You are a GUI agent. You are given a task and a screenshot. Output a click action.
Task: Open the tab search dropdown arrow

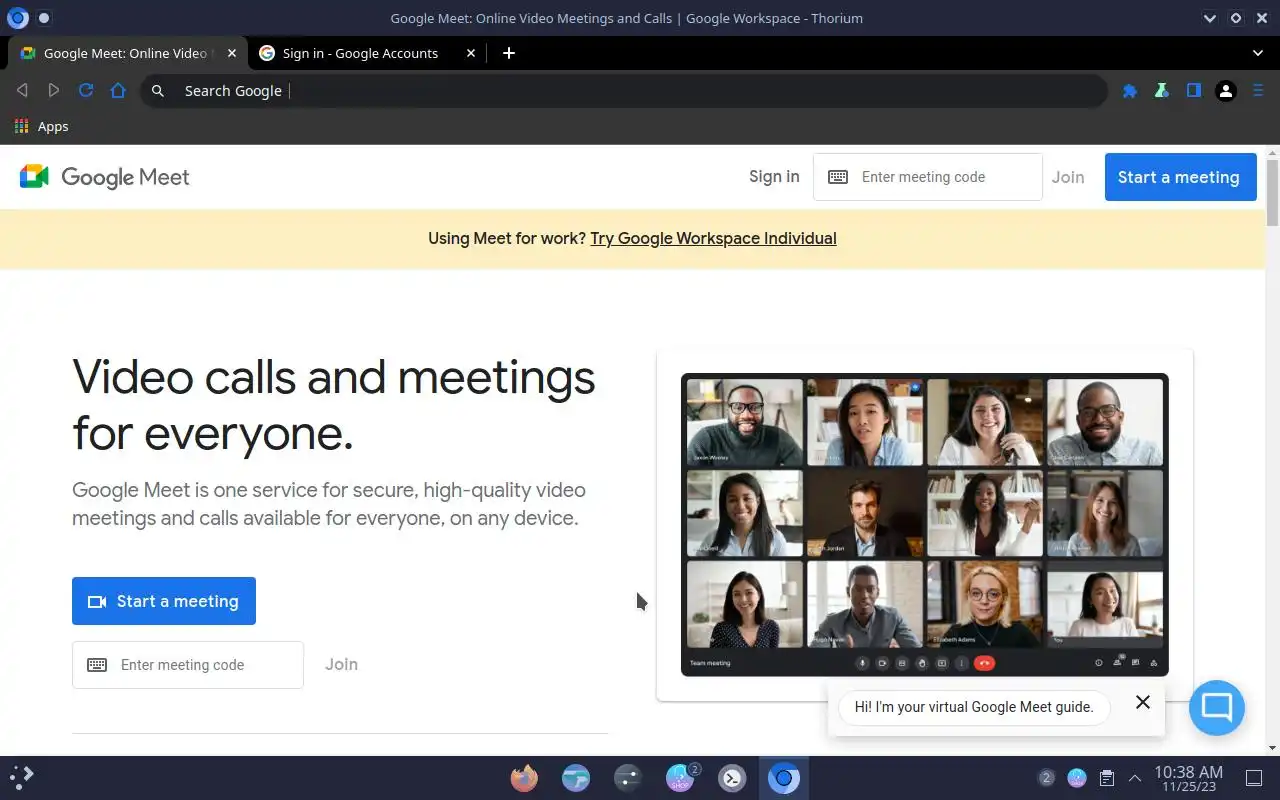click(1258, 53)
